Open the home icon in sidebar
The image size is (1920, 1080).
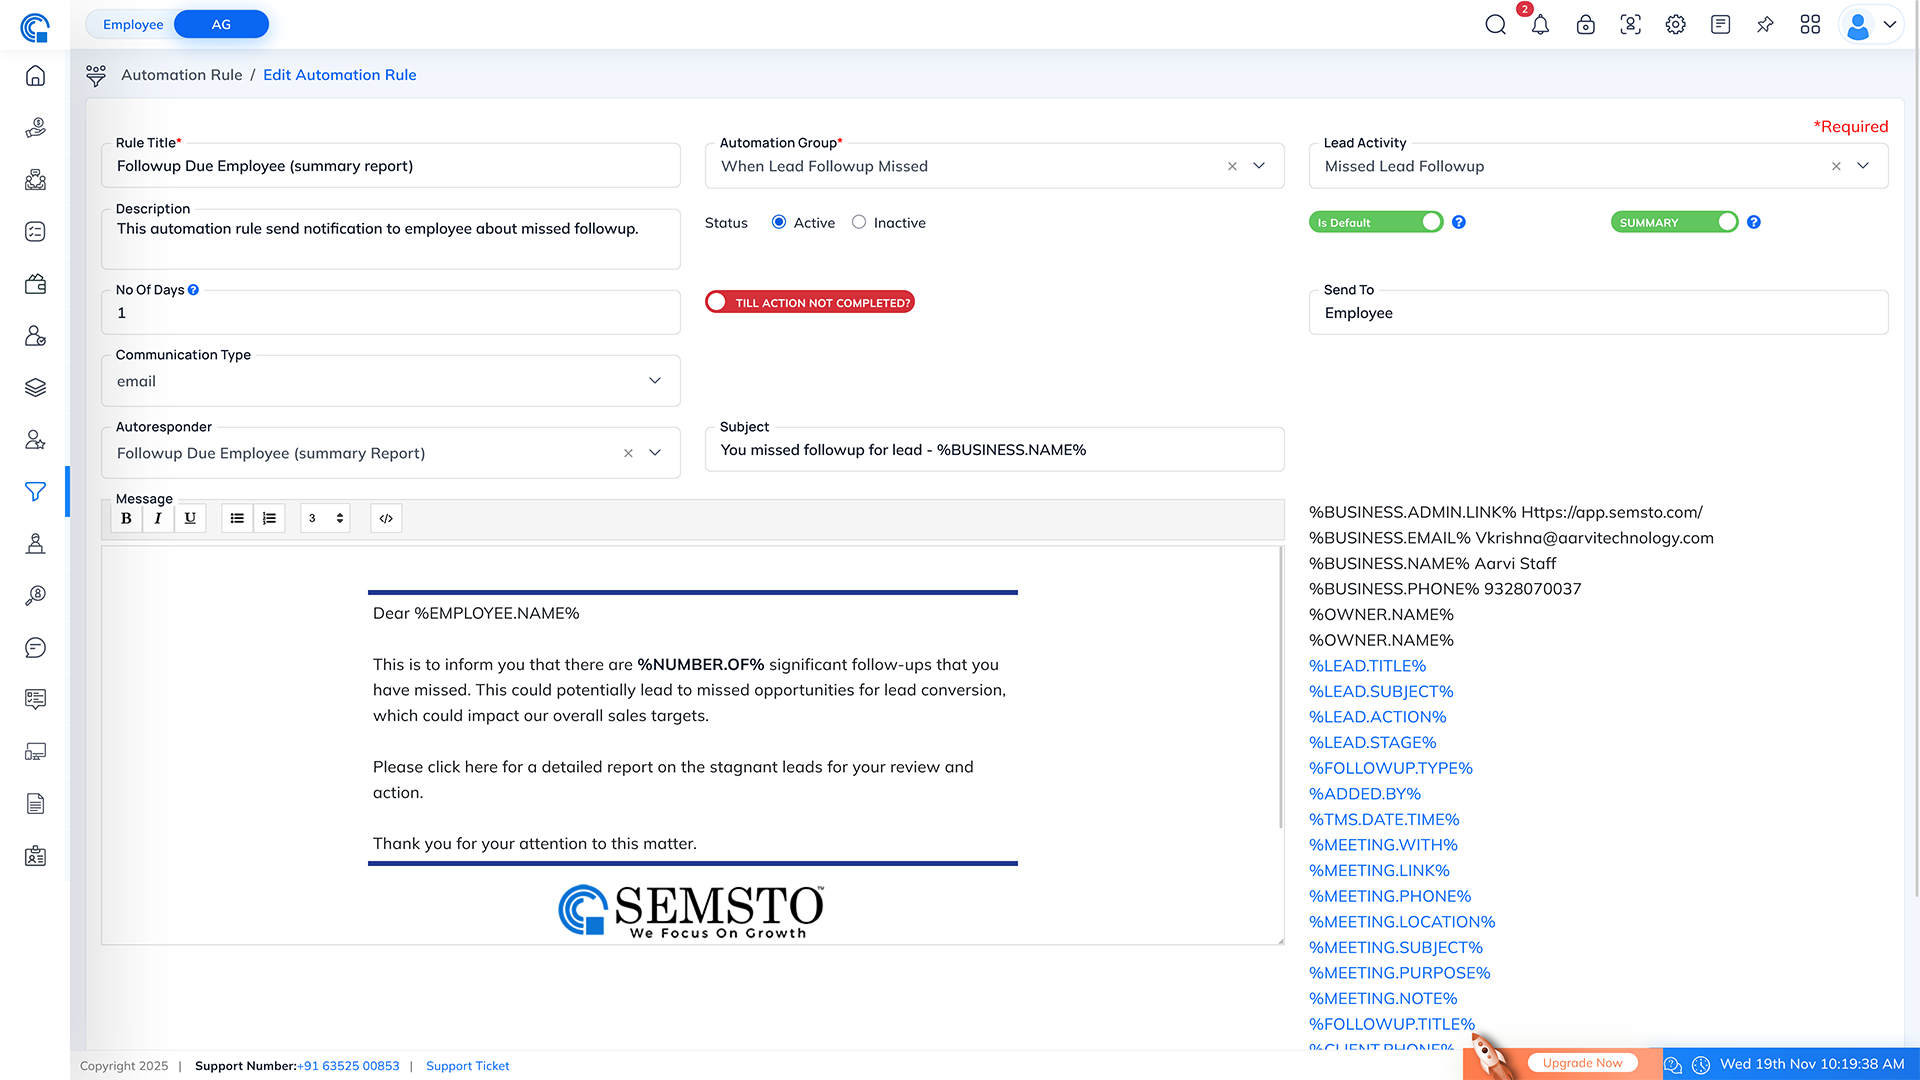(x=35, y=76)
